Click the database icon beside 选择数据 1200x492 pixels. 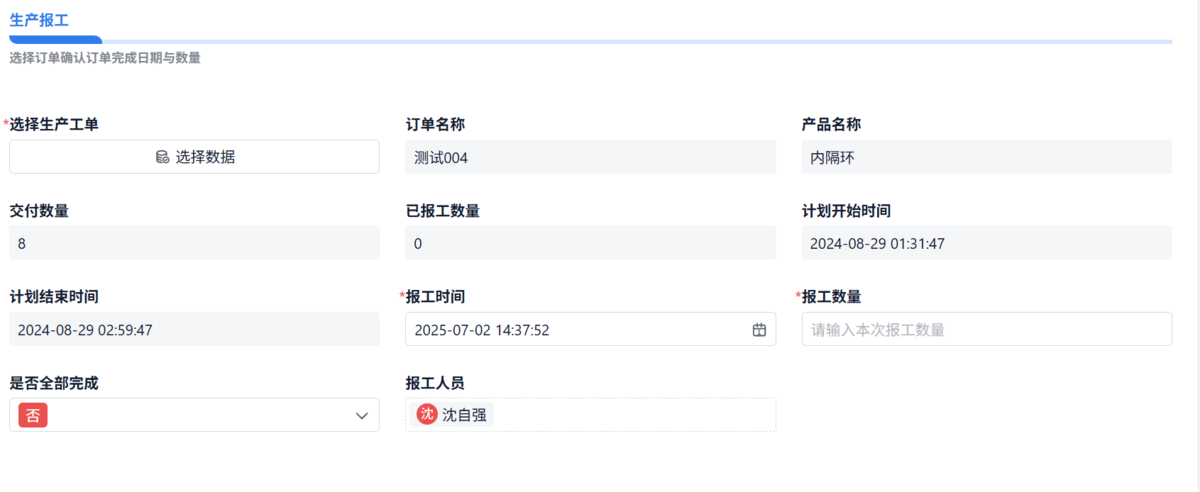pyautogui.click(x=162, y=157)
